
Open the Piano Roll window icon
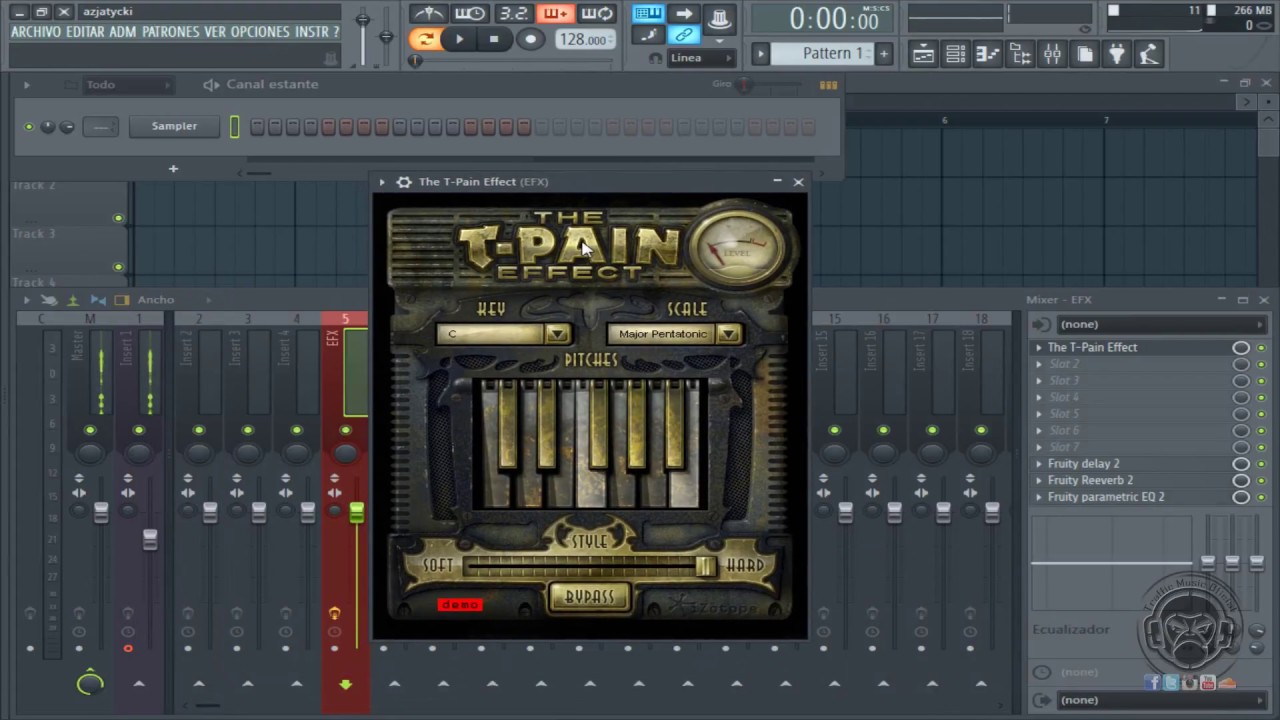coord(988,55)
